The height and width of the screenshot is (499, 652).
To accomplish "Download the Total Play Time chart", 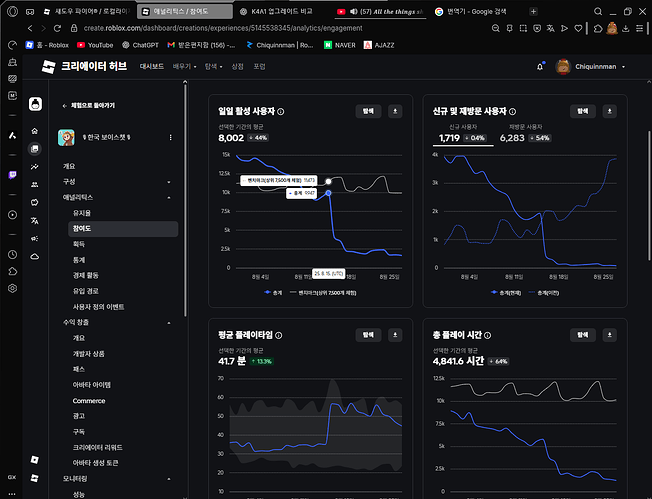I will click(x=610, y=335).
